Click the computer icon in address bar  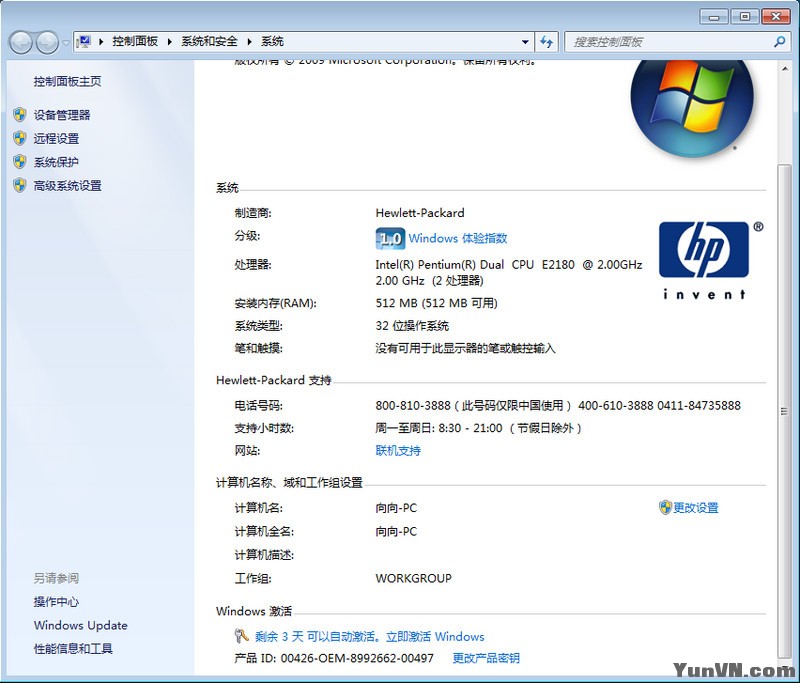84,41
